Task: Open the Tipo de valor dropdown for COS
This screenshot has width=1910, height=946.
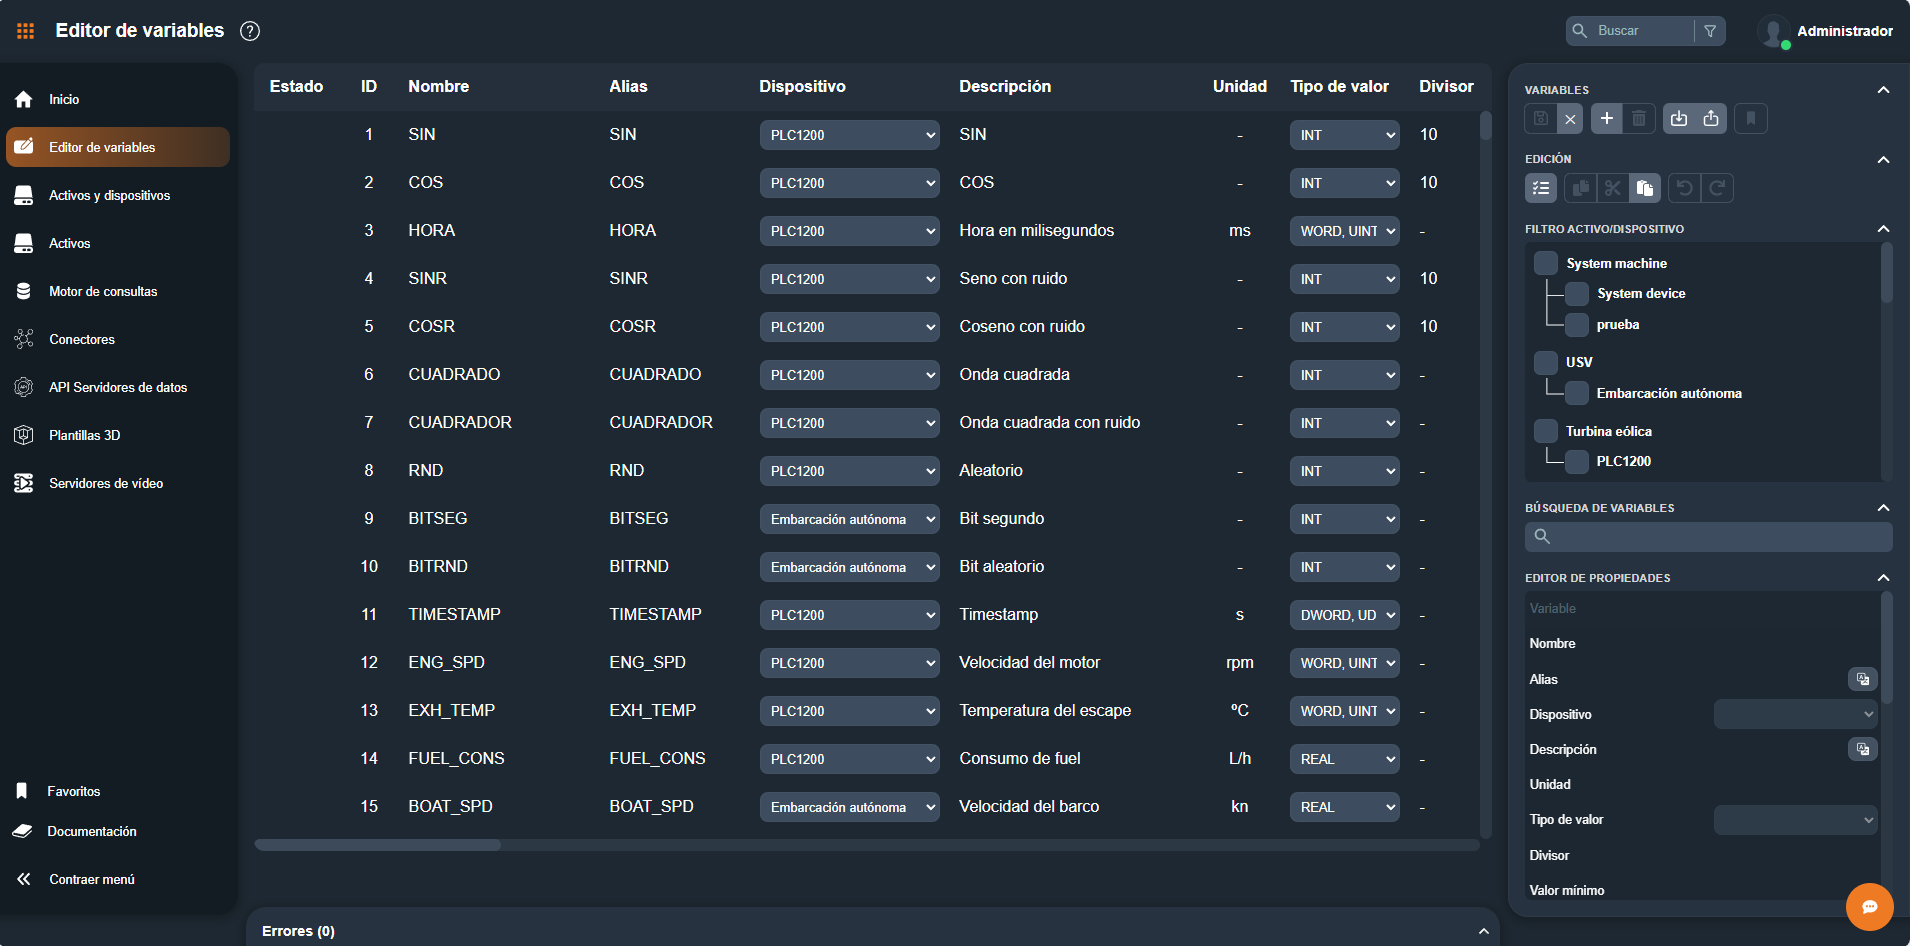Action: tap(1344, 182)
